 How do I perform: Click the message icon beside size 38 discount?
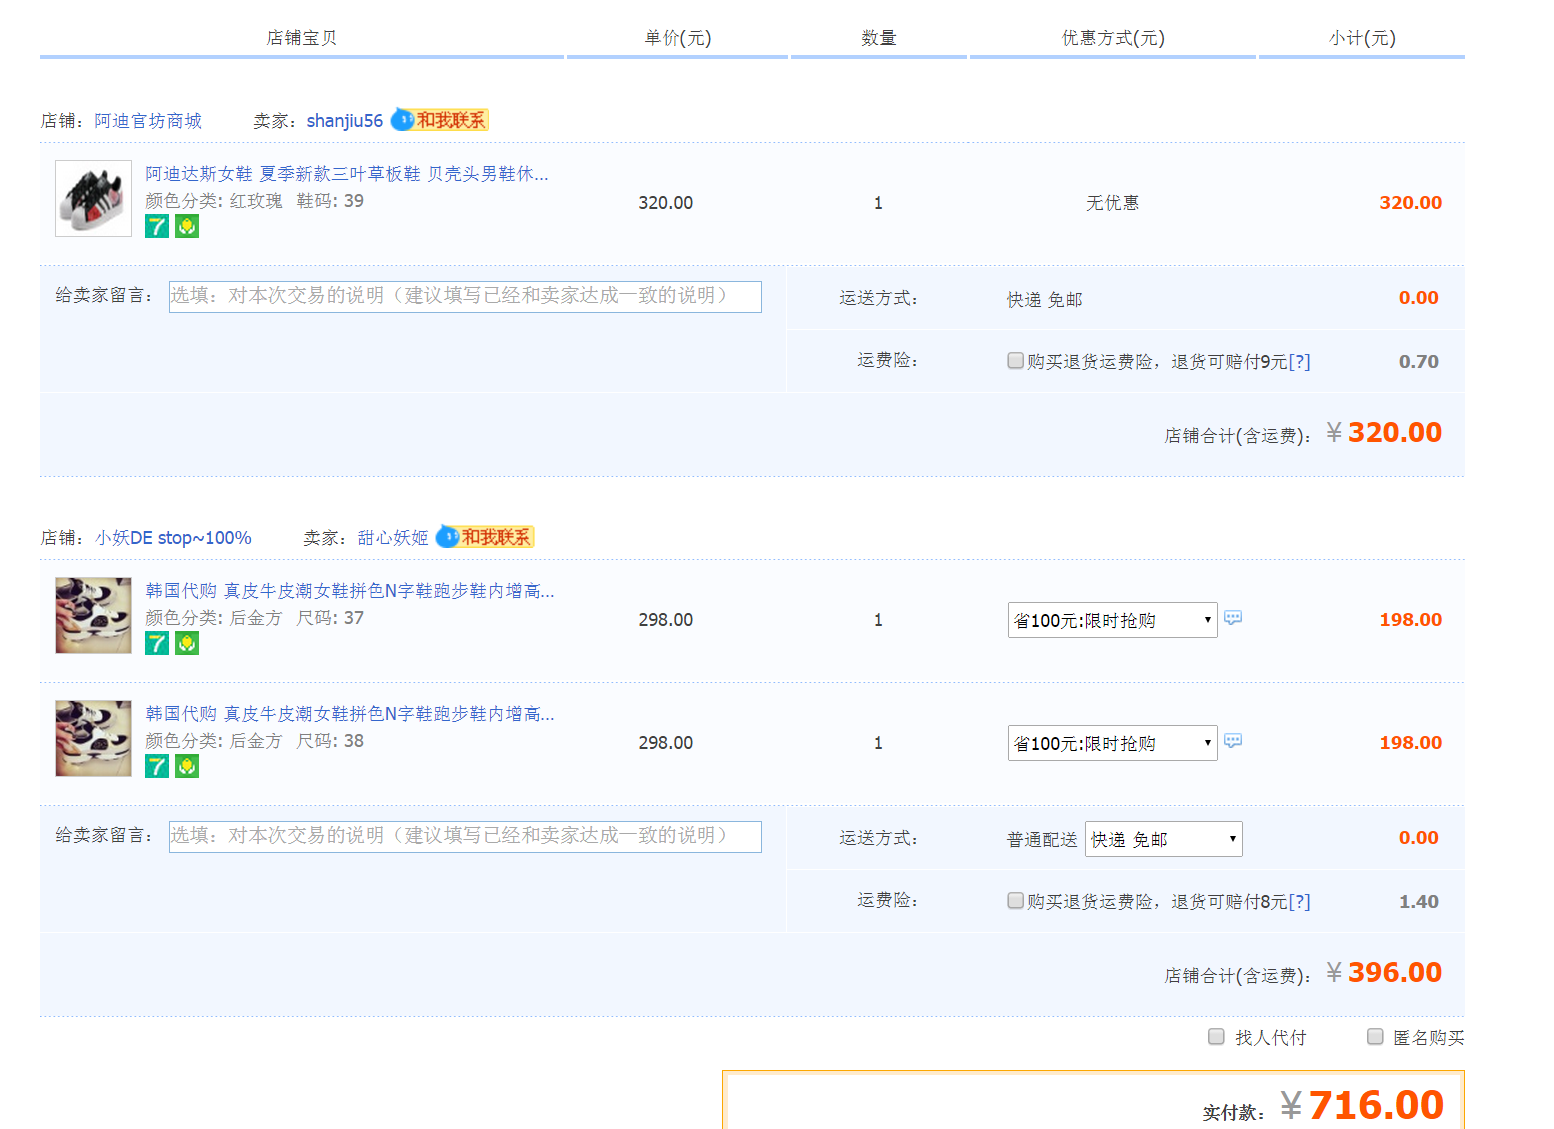(1233, 741)
